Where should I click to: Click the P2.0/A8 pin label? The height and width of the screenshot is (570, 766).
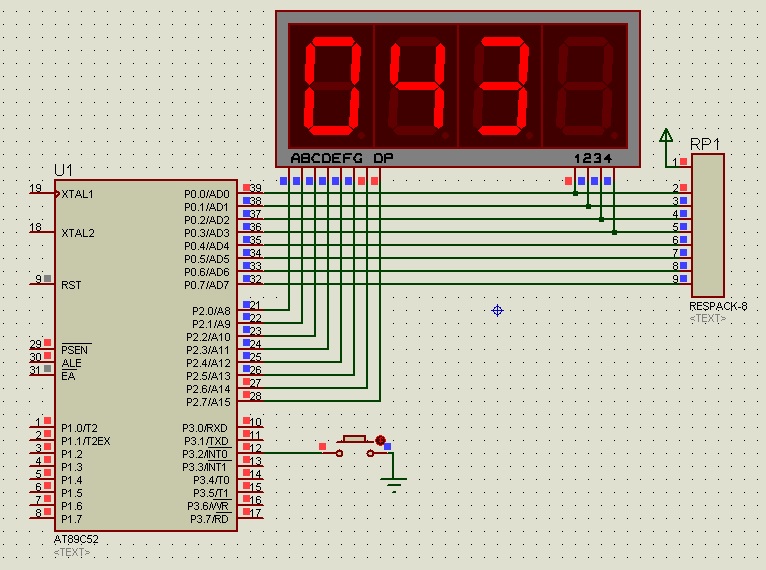coord(211,311)
